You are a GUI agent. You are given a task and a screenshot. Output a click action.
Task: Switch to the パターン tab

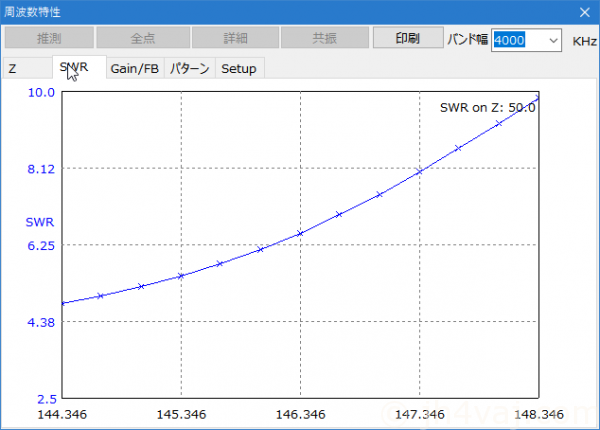pos(190,69)
